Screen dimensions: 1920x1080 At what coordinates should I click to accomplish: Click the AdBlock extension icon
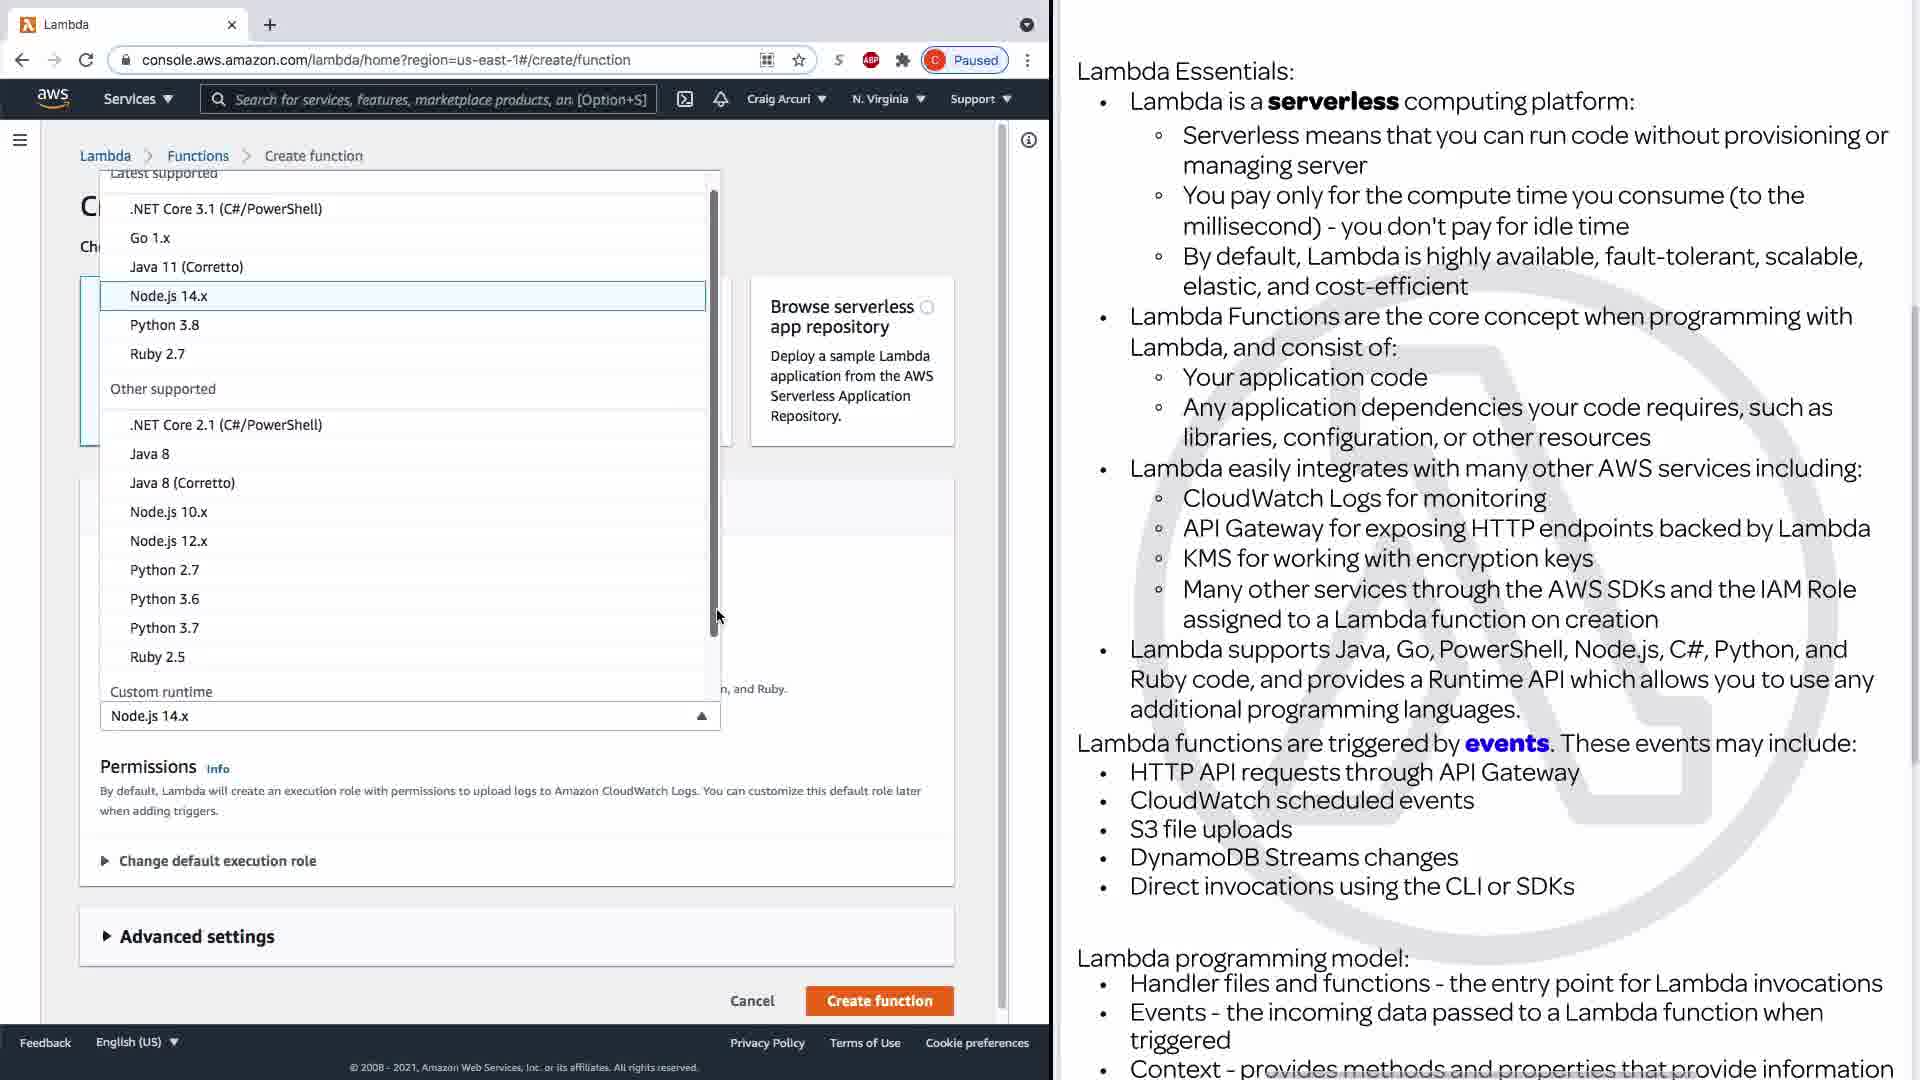tap(871, 60)
